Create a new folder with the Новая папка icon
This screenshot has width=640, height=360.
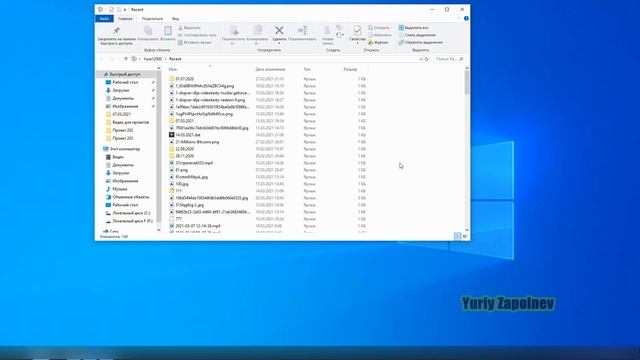[x=327, y=30]
